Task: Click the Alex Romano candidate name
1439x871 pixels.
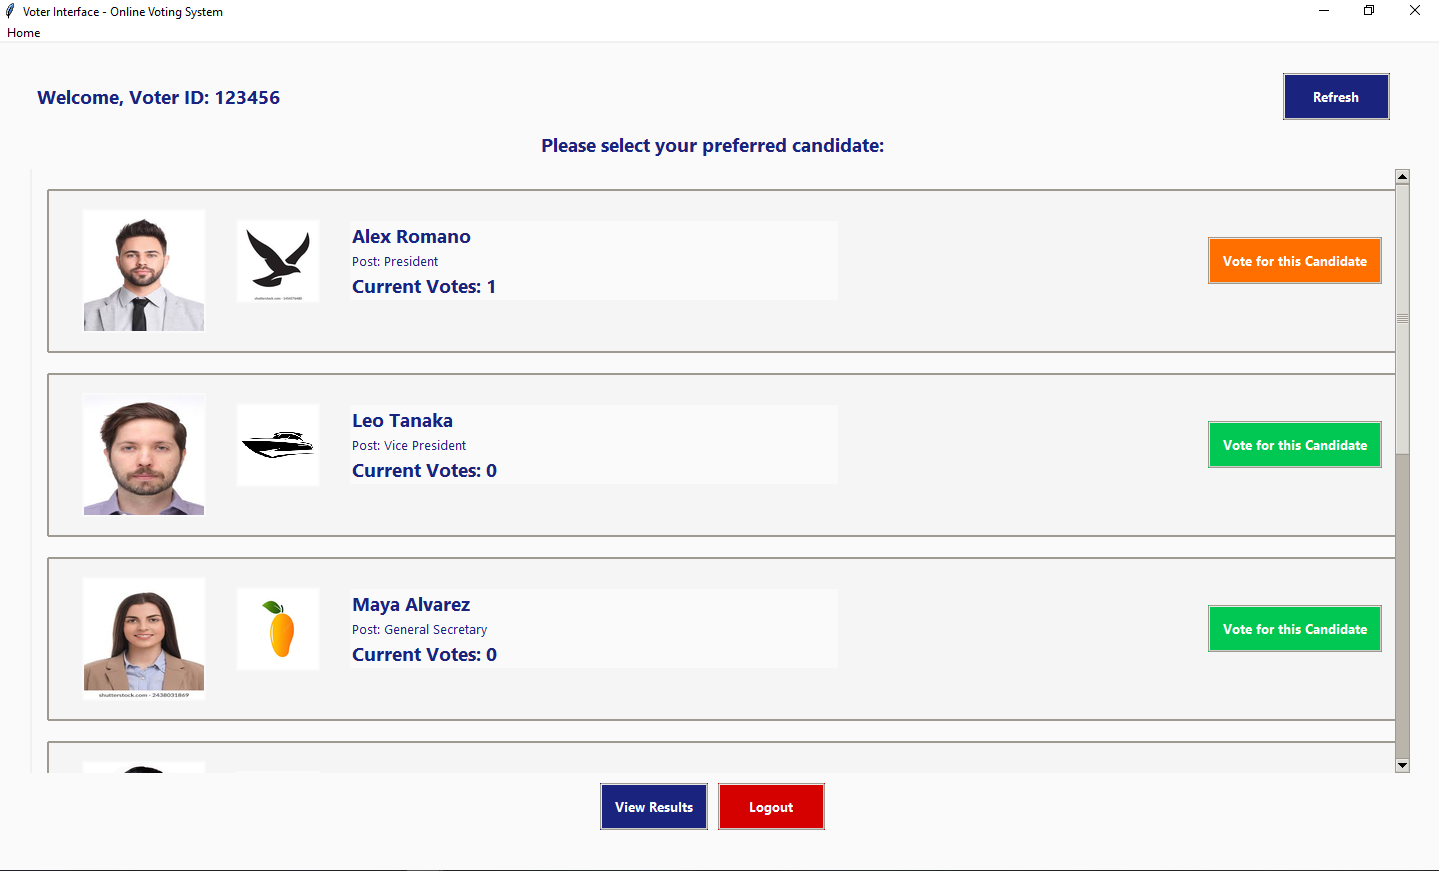Action: [411, 236]
